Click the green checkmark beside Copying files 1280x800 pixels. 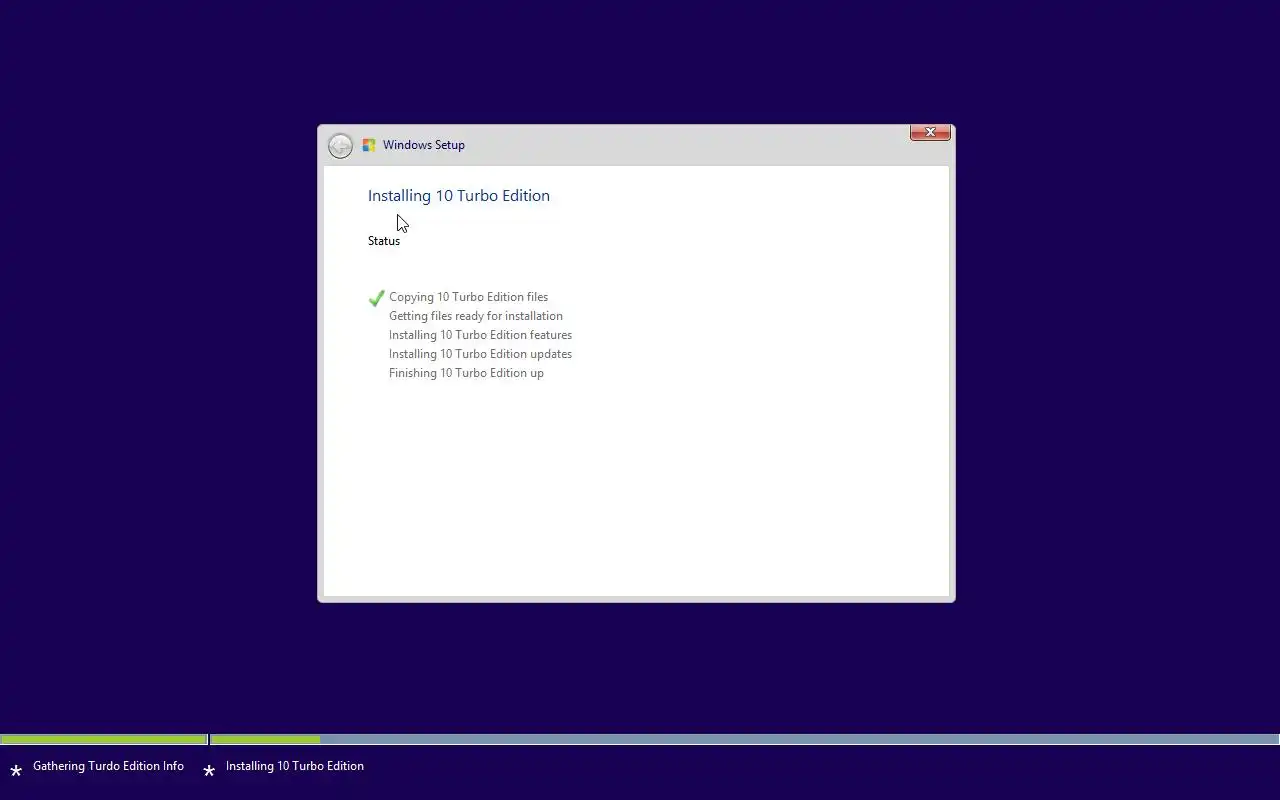pos(377,298)
